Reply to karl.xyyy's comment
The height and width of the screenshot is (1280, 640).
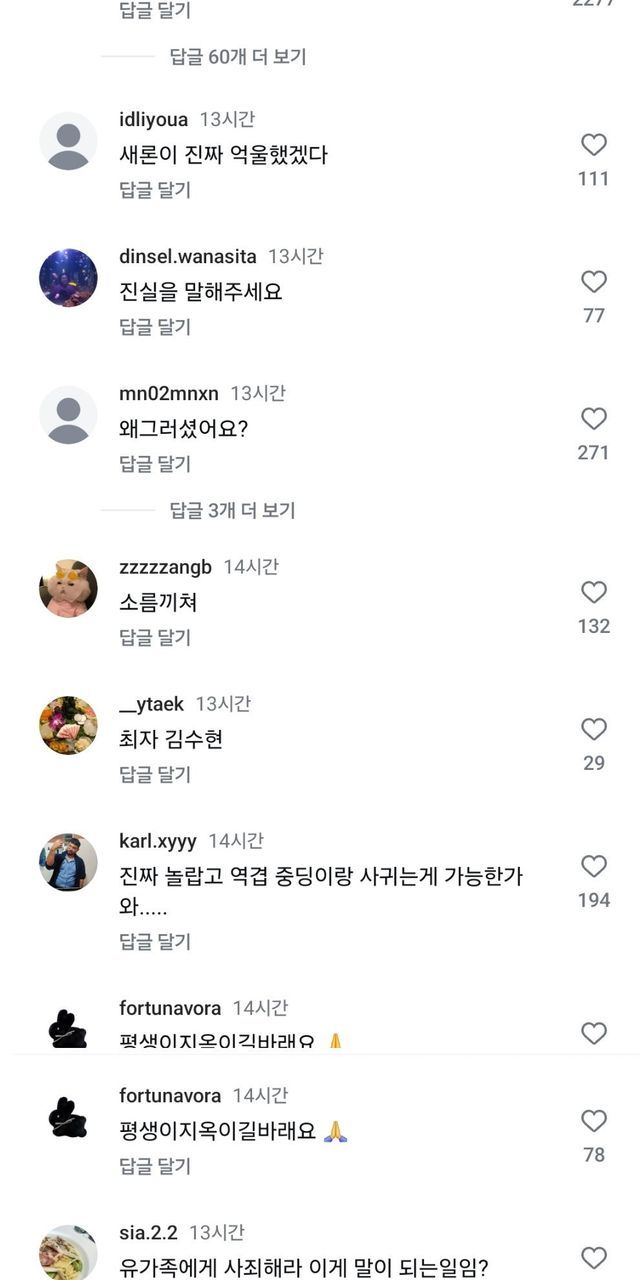(155, 941)
